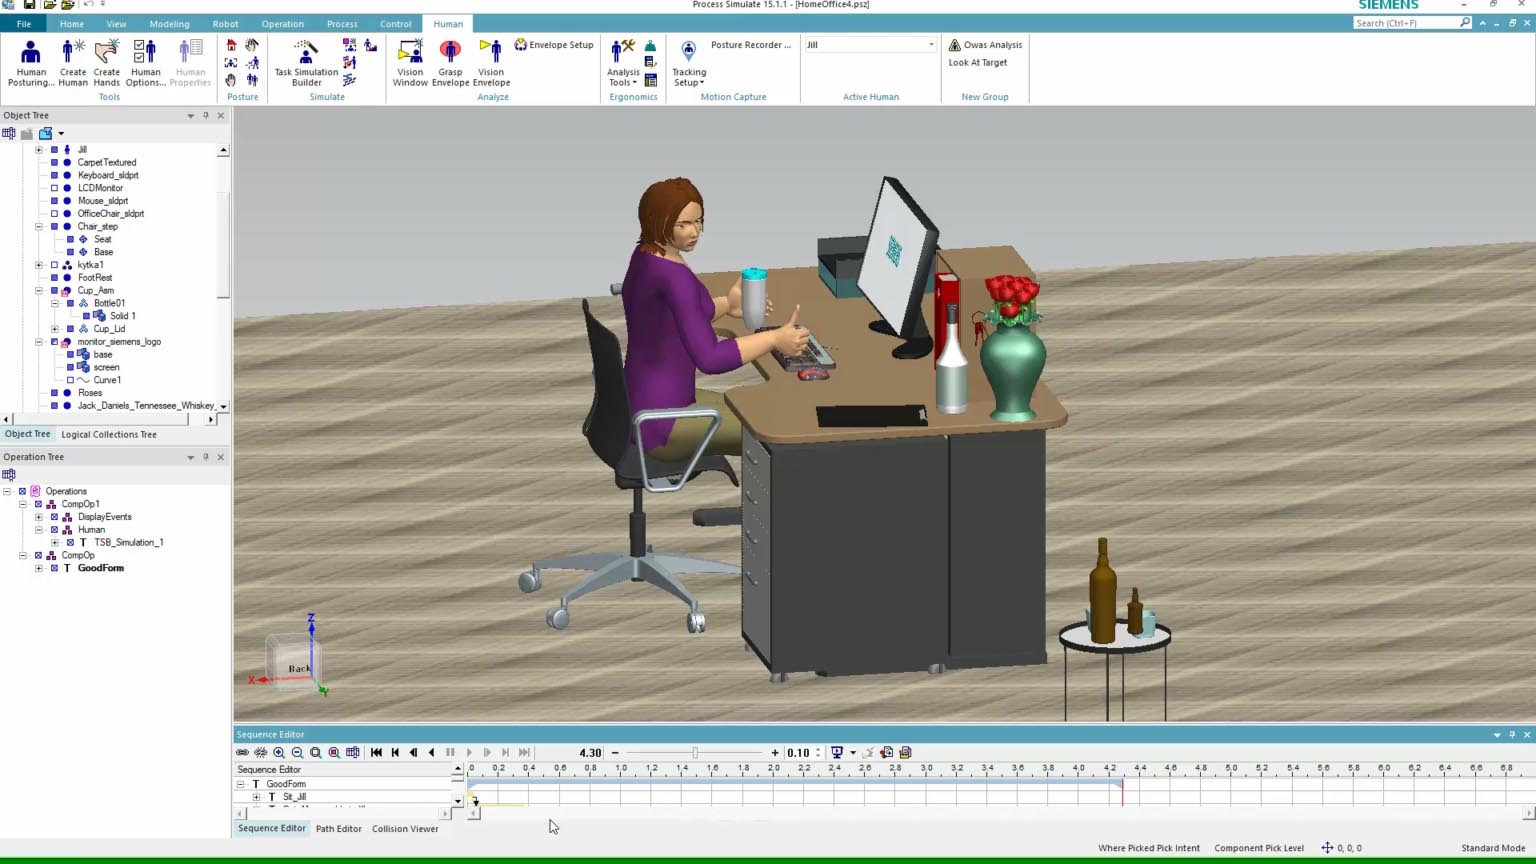The width and height of the screenshot is (1536, 864).
Task: Pause the simulation playback
Action: (450, 752)
